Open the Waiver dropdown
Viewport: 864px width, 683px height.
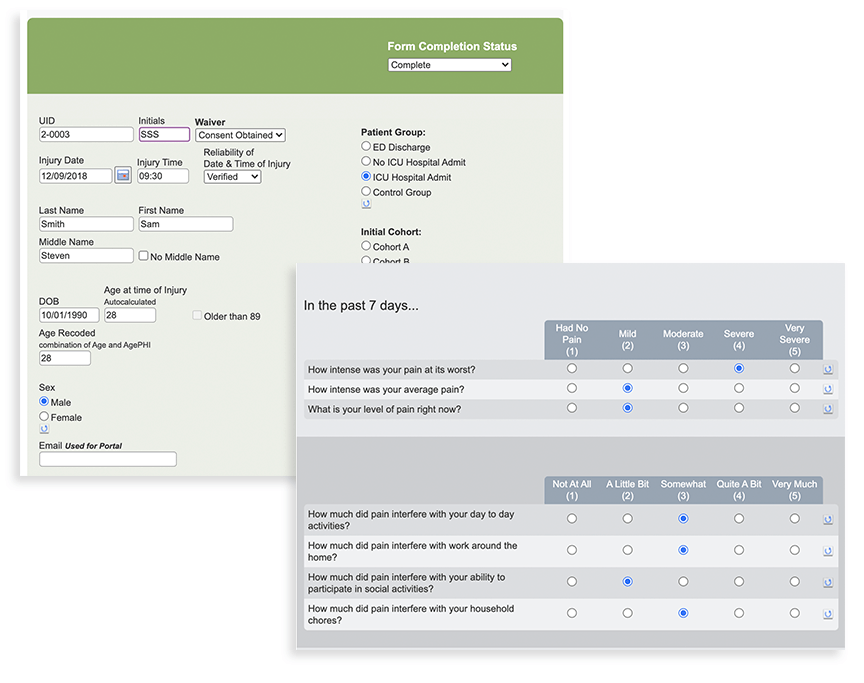click(240, 134)
